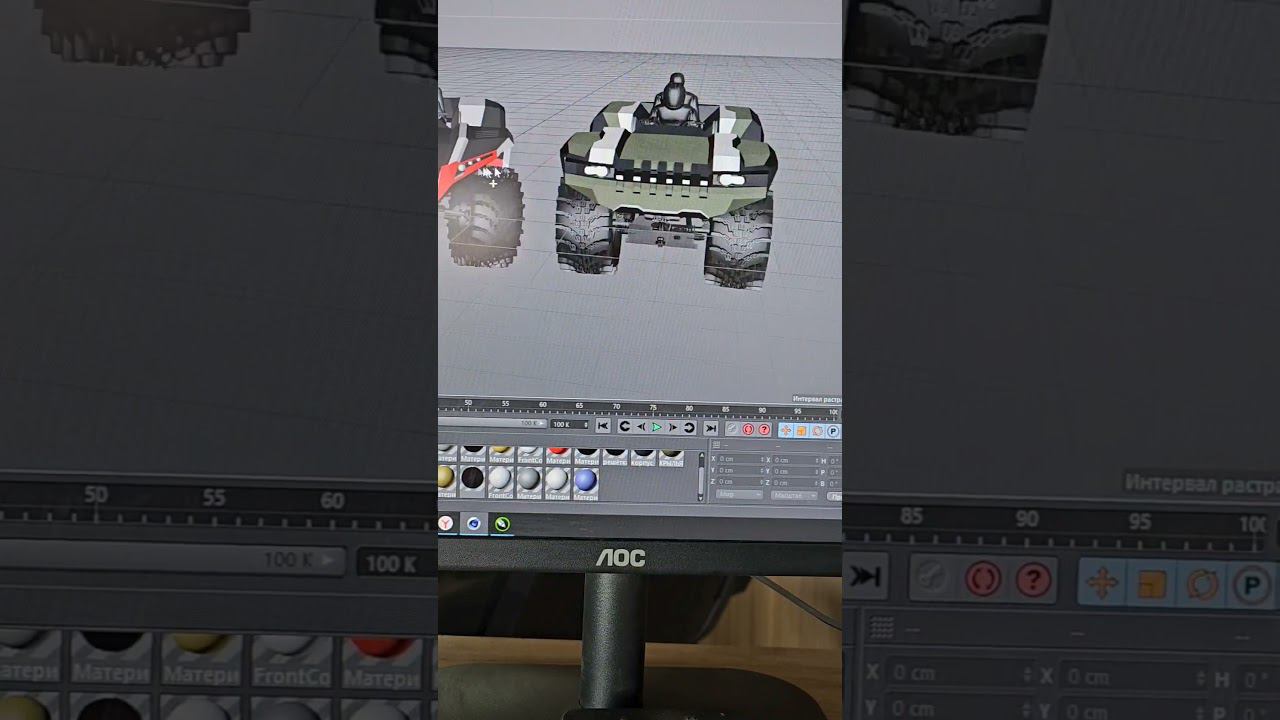Click the coordinates manager grip dots icon
Screen dimensions: 1280x720
716,445
